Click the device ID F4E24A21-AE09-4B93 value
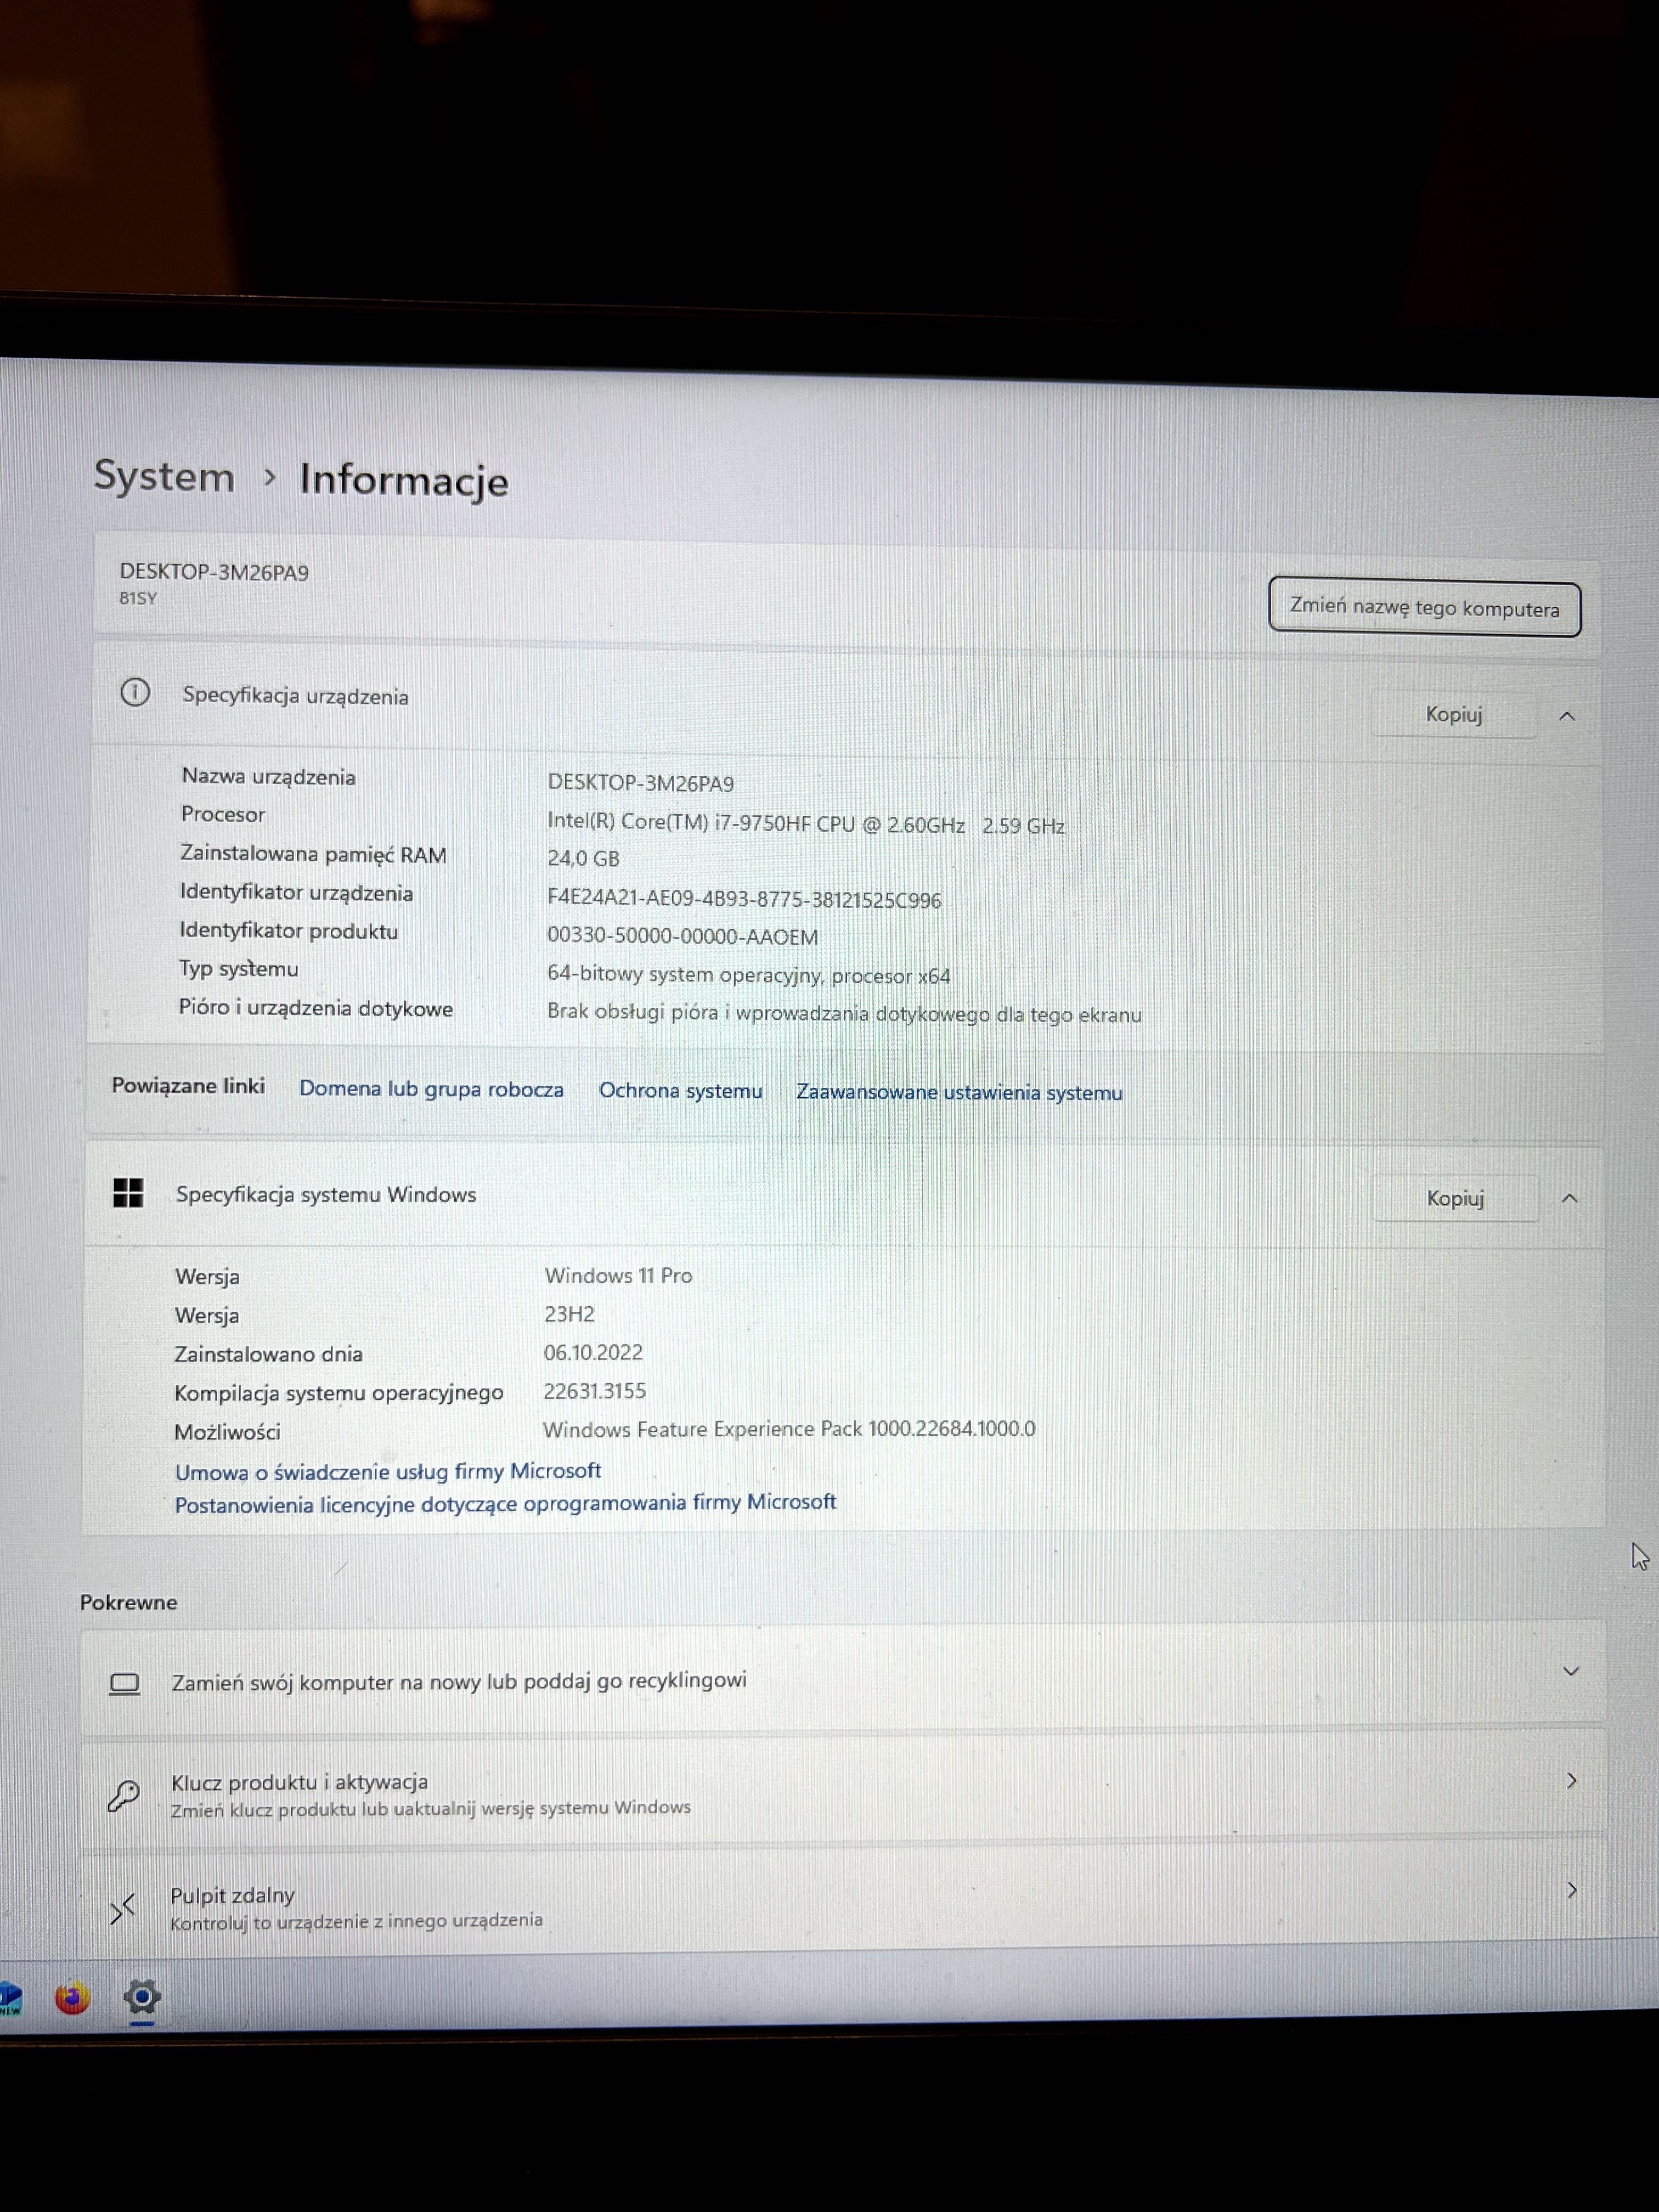The width and height of the screenshot is (1659, 2212). tap(744, 899)
